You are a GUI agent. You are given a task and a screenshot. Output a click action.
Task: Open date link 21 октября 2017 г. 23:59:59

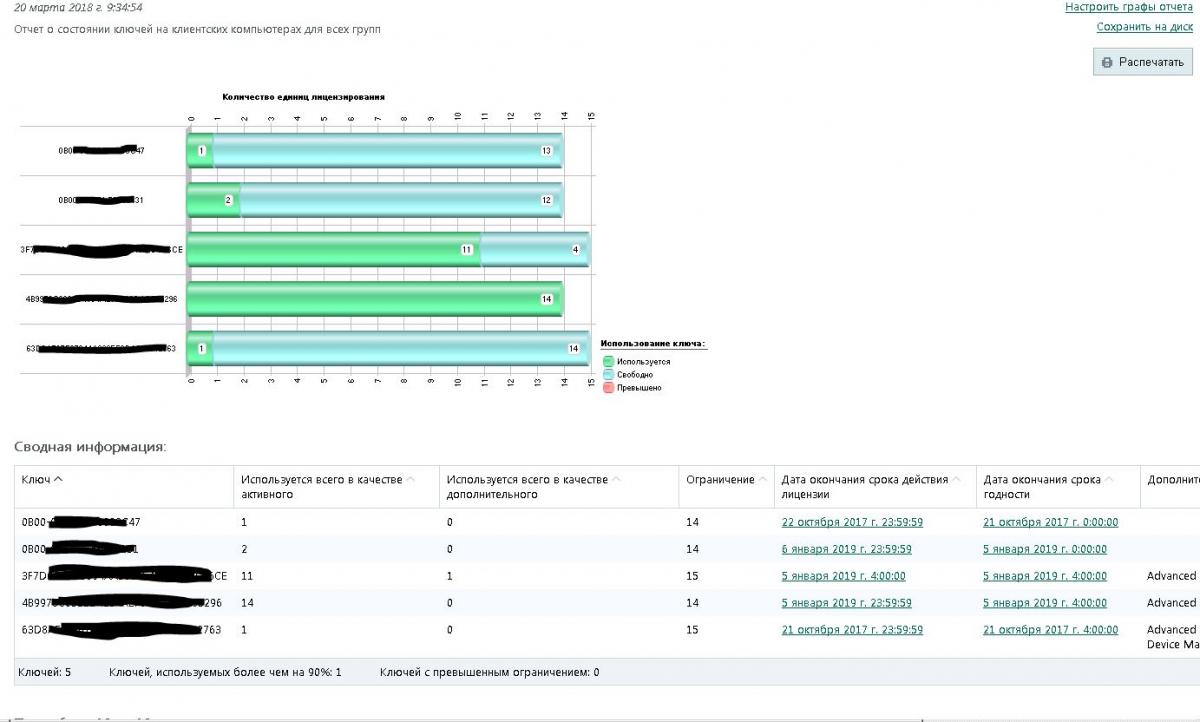click(852, 630)
